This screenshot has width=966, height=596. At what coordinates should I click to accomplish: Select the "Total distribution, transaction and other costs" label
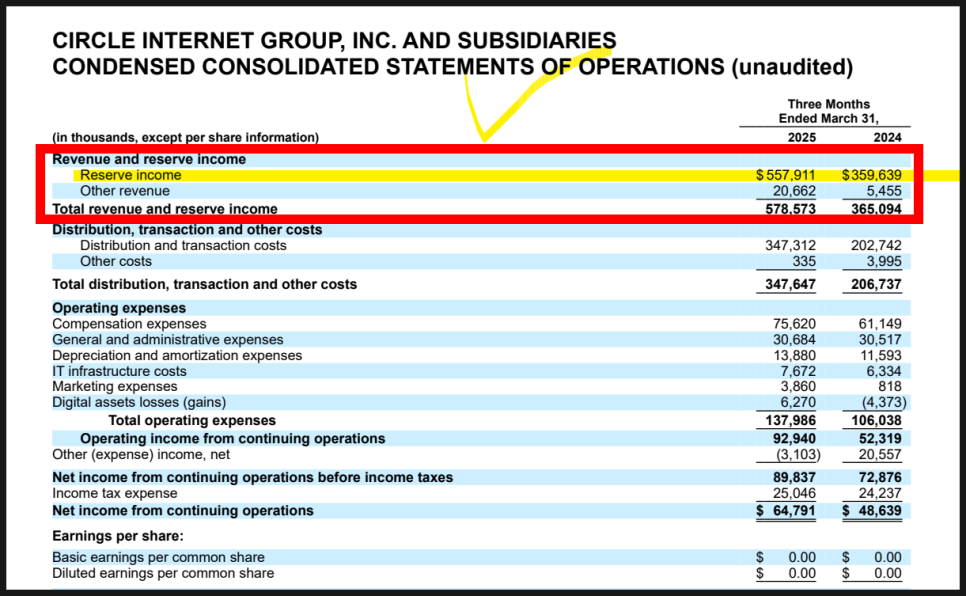205,284
